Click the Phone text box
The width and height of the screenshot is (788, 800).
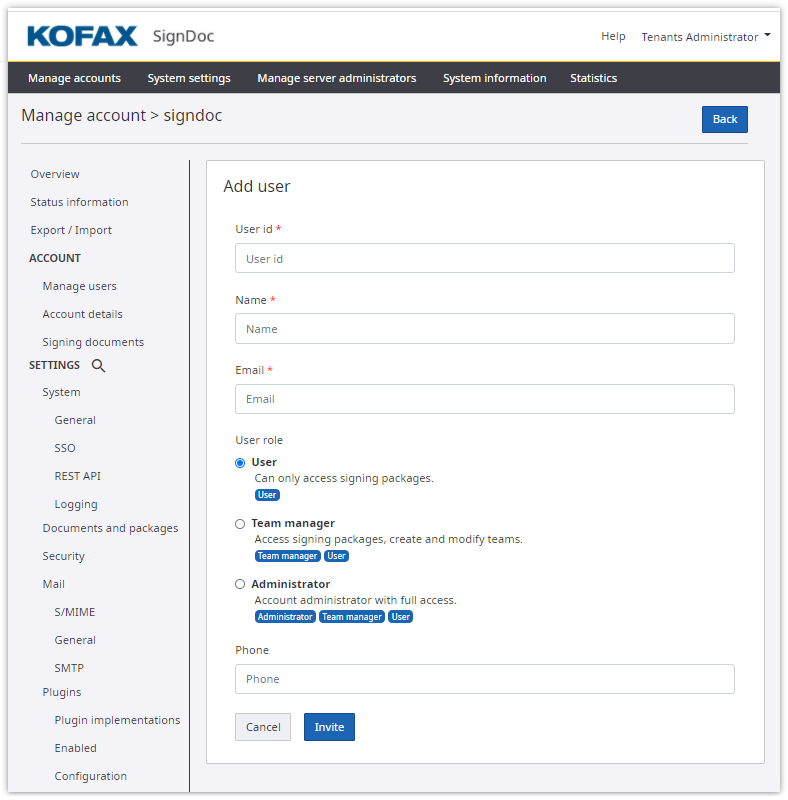[484, 679]
